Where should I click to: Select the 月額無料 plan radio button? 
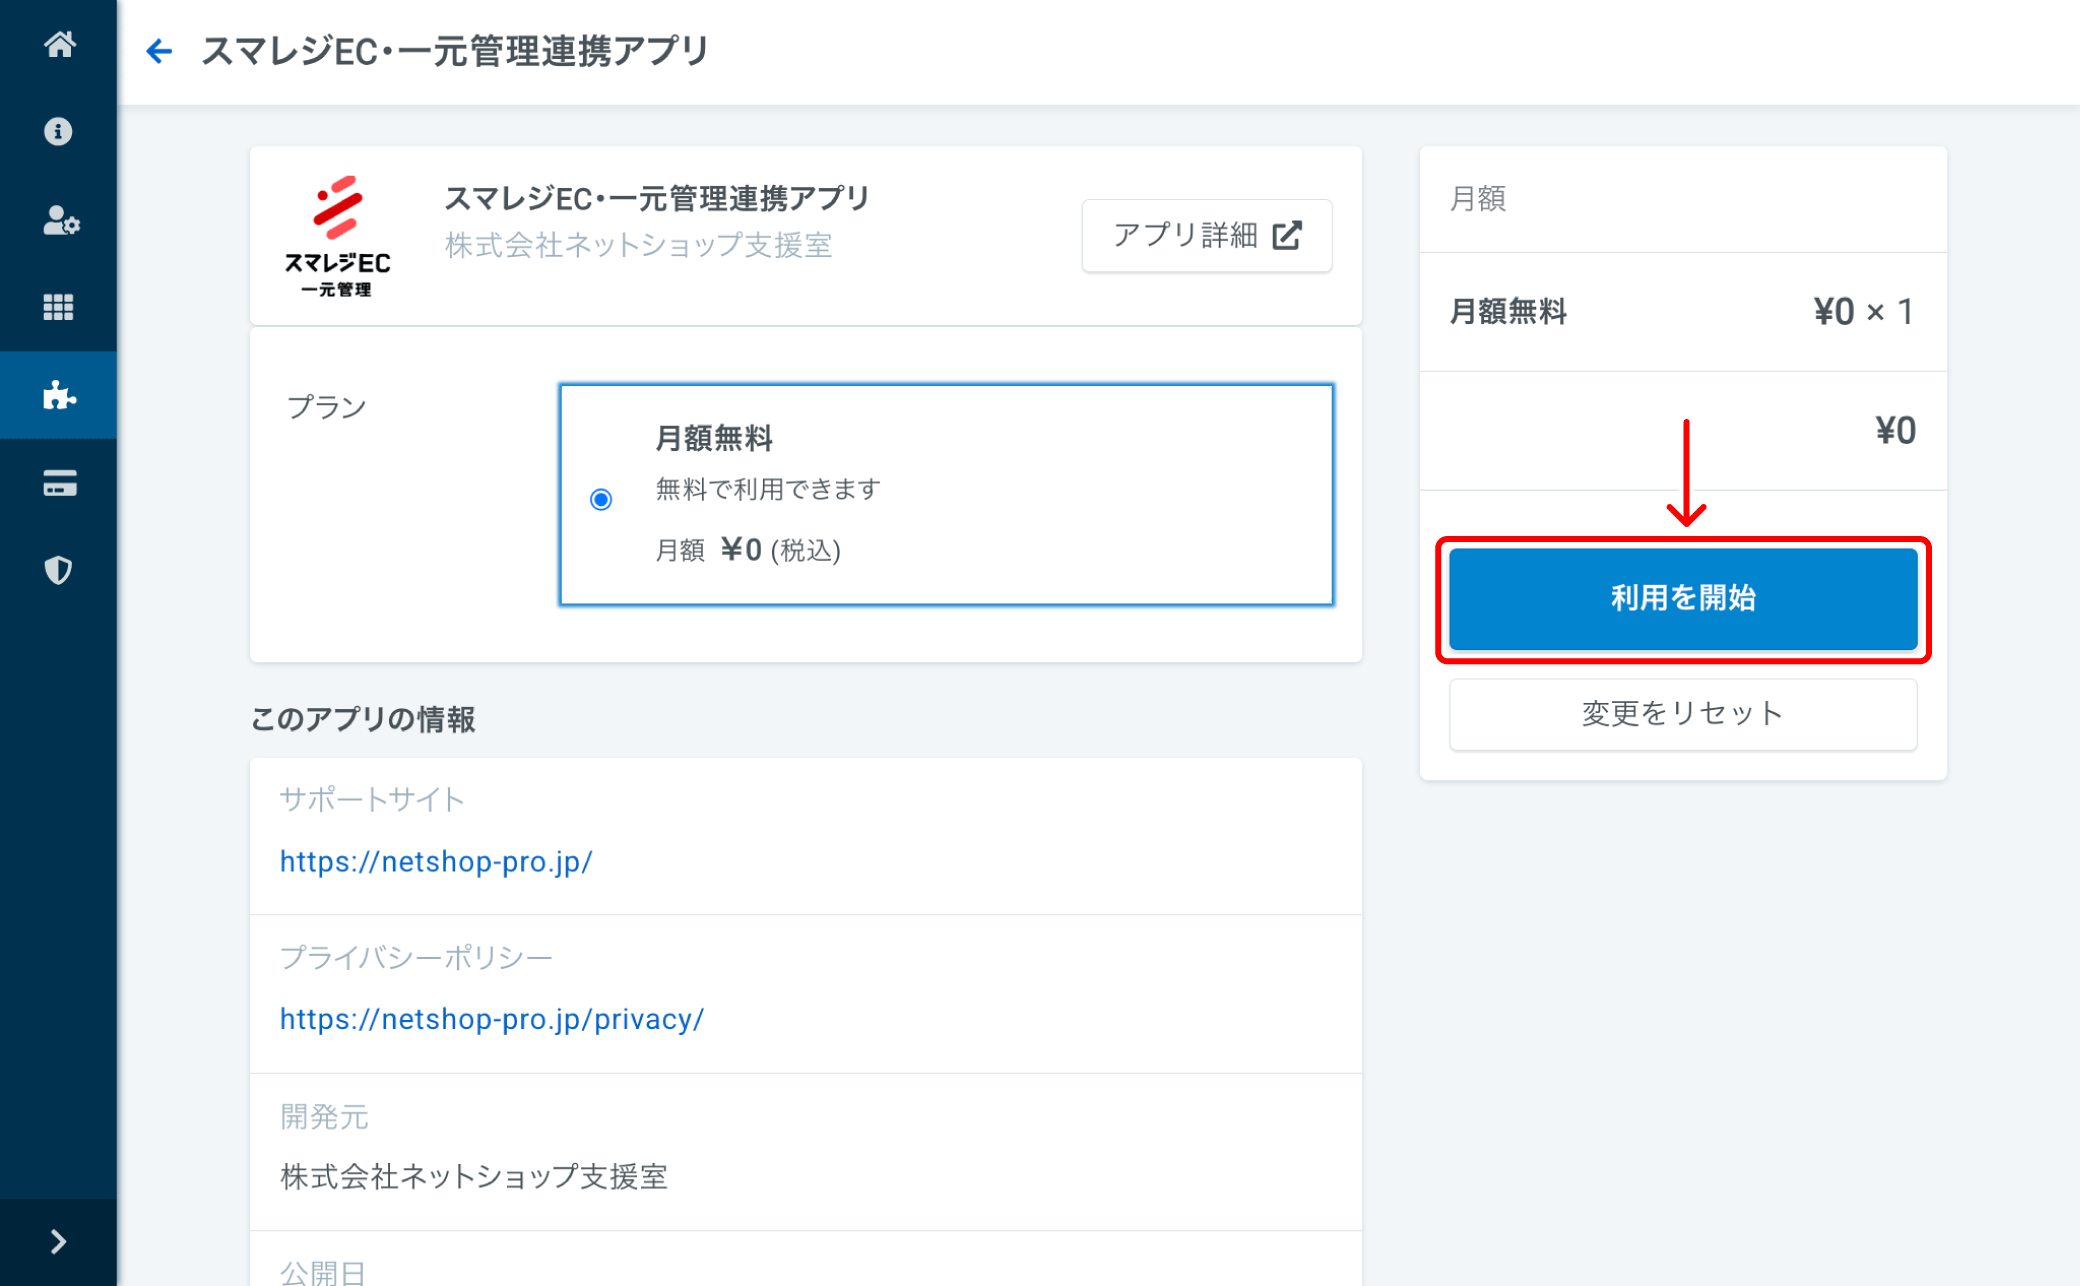coord(601,499)
